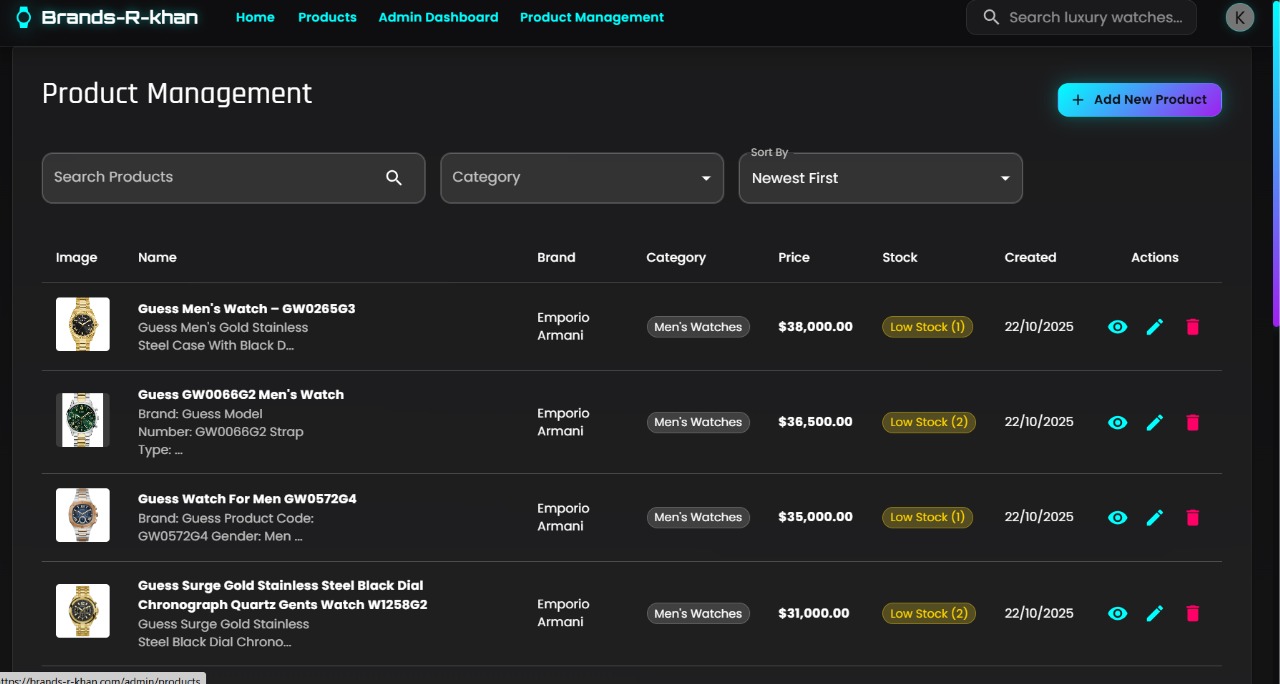Delete the Guess GW0066G2 Men's Watch product

click(1192, 422)
